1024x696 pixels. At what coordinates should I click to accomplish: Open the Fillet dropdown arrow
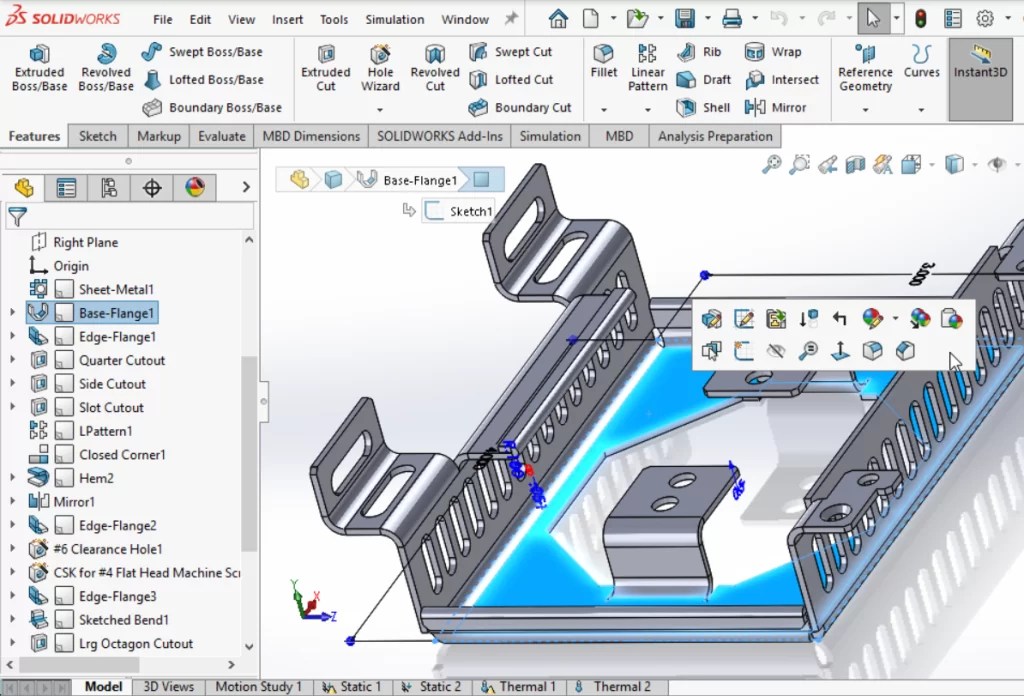click(603, 110)
